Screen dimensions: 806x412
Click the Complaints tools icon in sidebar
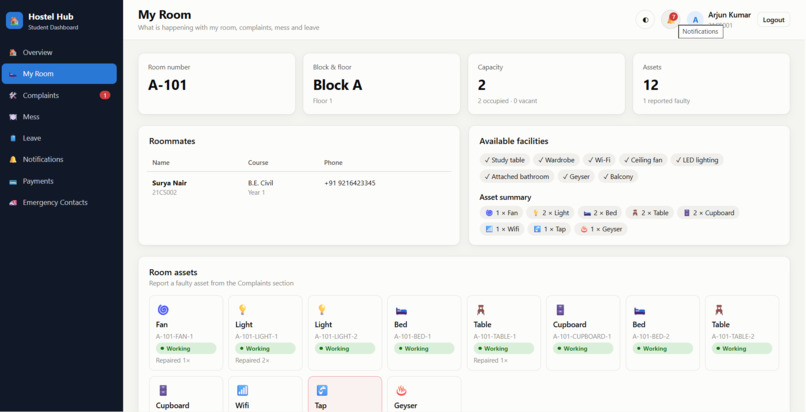[13, 96]
